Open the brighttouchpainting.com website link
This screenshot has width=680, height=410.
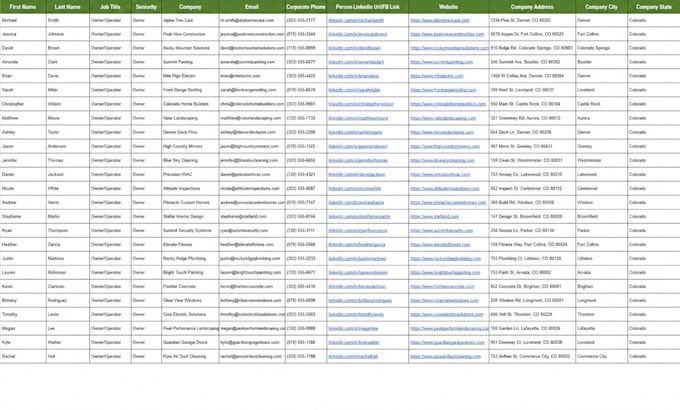coord(445,273)
